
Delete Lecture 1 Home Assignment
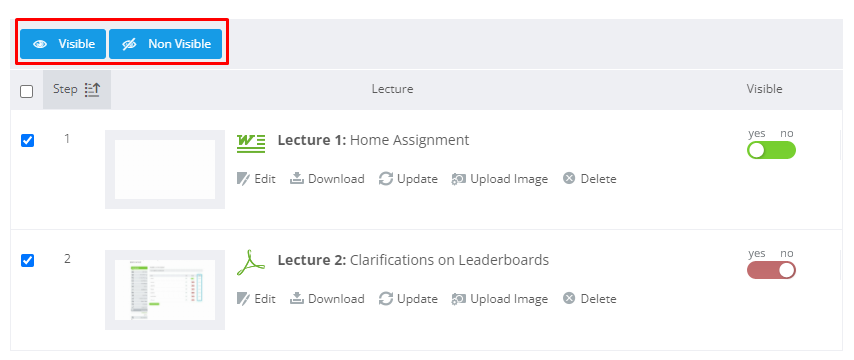[589, 179]
